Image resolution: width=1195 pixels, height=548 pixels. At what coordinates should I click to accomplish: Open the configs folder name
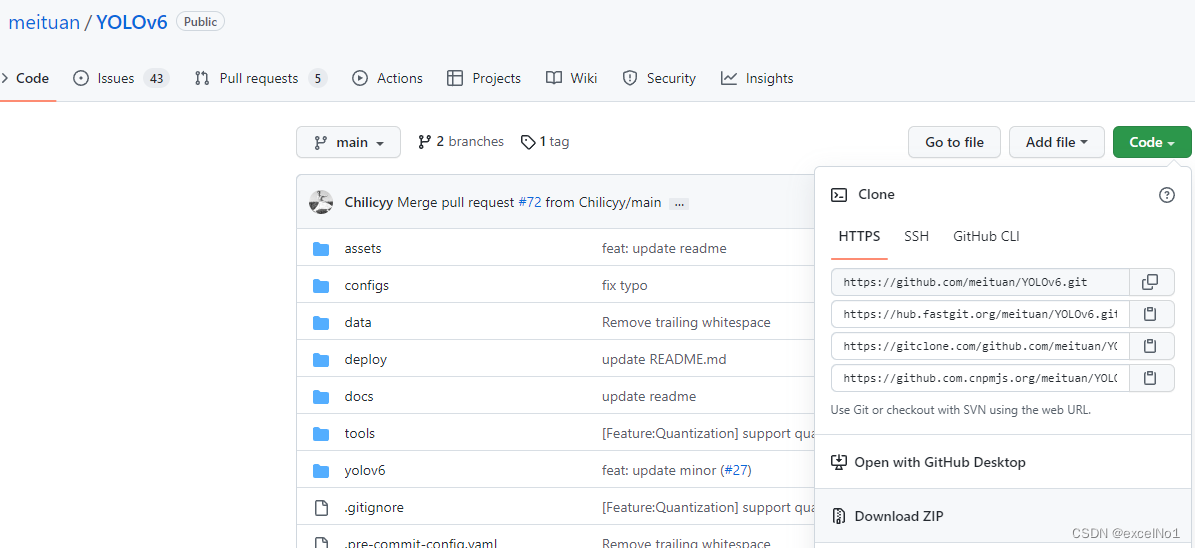367,286
